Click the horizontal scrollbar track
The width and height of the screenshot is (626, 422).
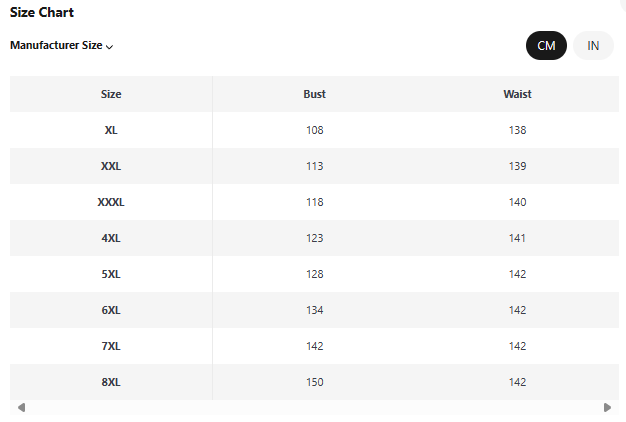pyautogui.click(x=314, y=407)
